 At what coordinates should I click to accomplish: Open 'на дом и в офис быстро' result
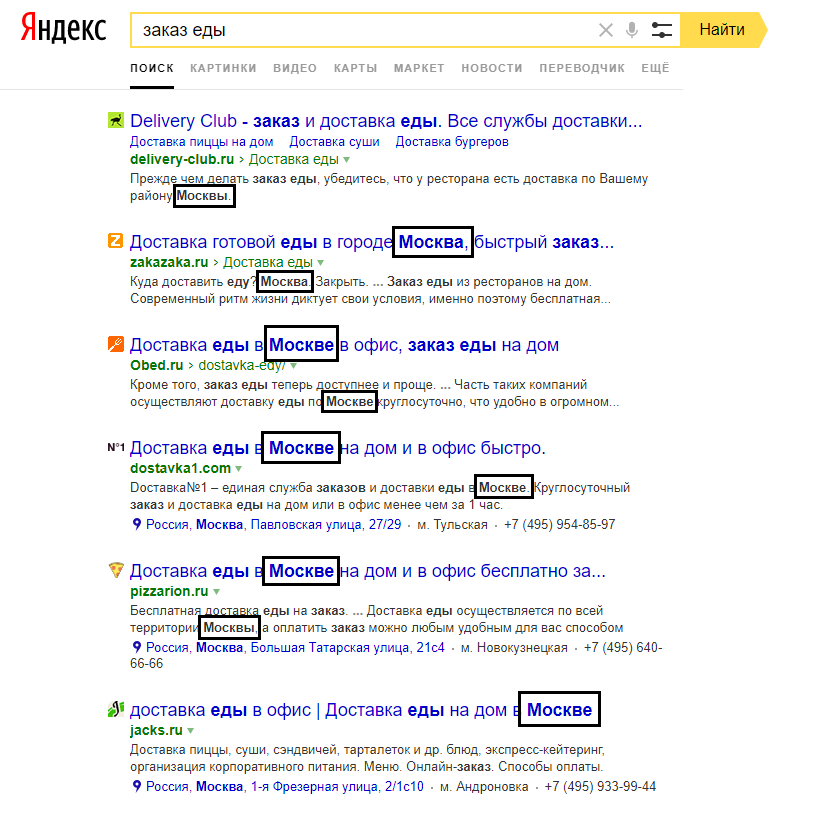pos(338,448)
